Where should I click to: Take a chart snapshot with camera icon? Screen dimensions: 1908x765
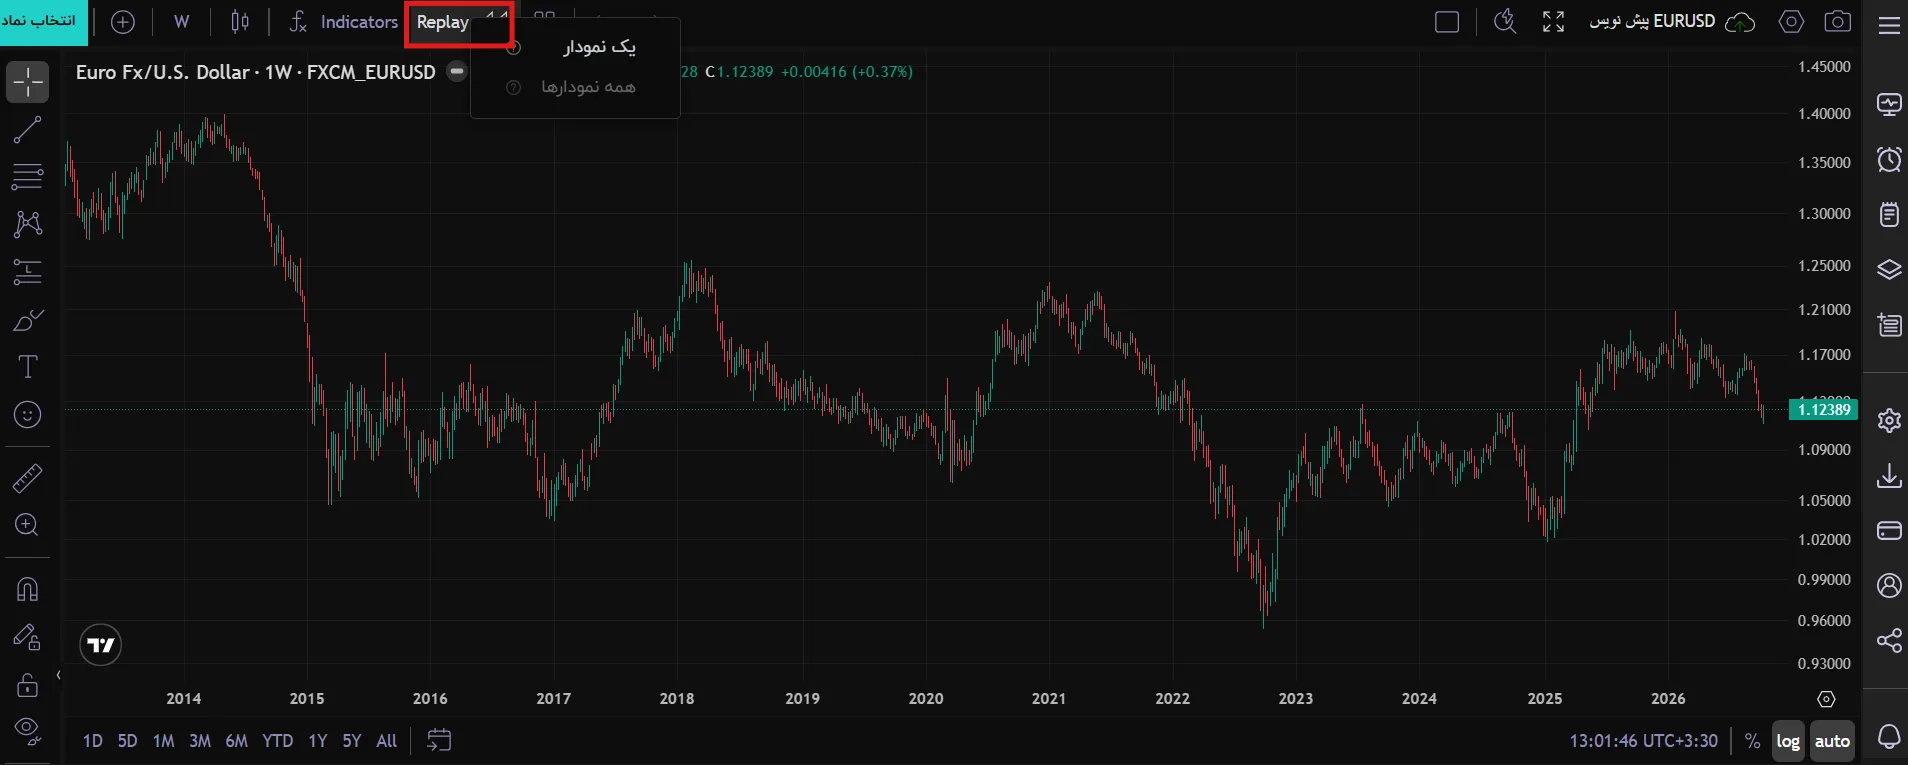(1838, 22)
